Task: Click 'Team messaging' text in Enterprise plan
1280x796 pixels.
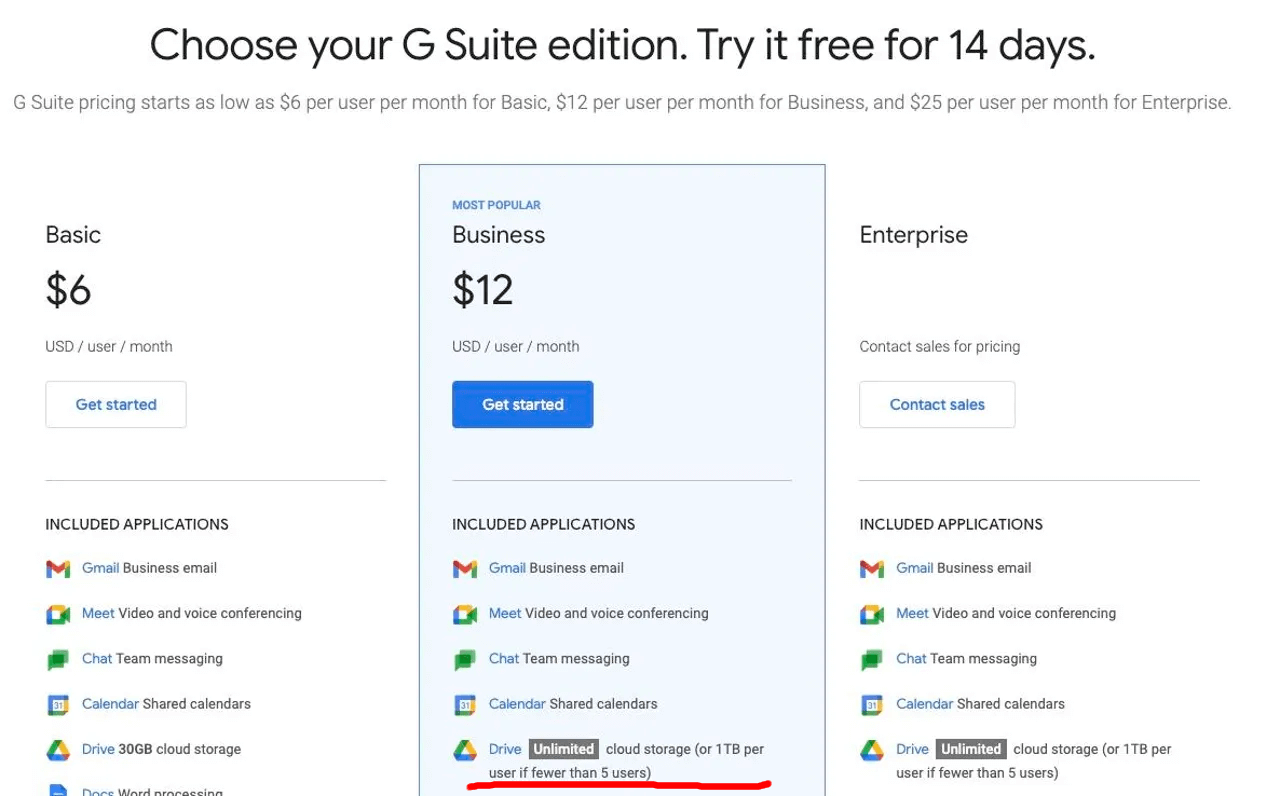Action: coord(983,658)
